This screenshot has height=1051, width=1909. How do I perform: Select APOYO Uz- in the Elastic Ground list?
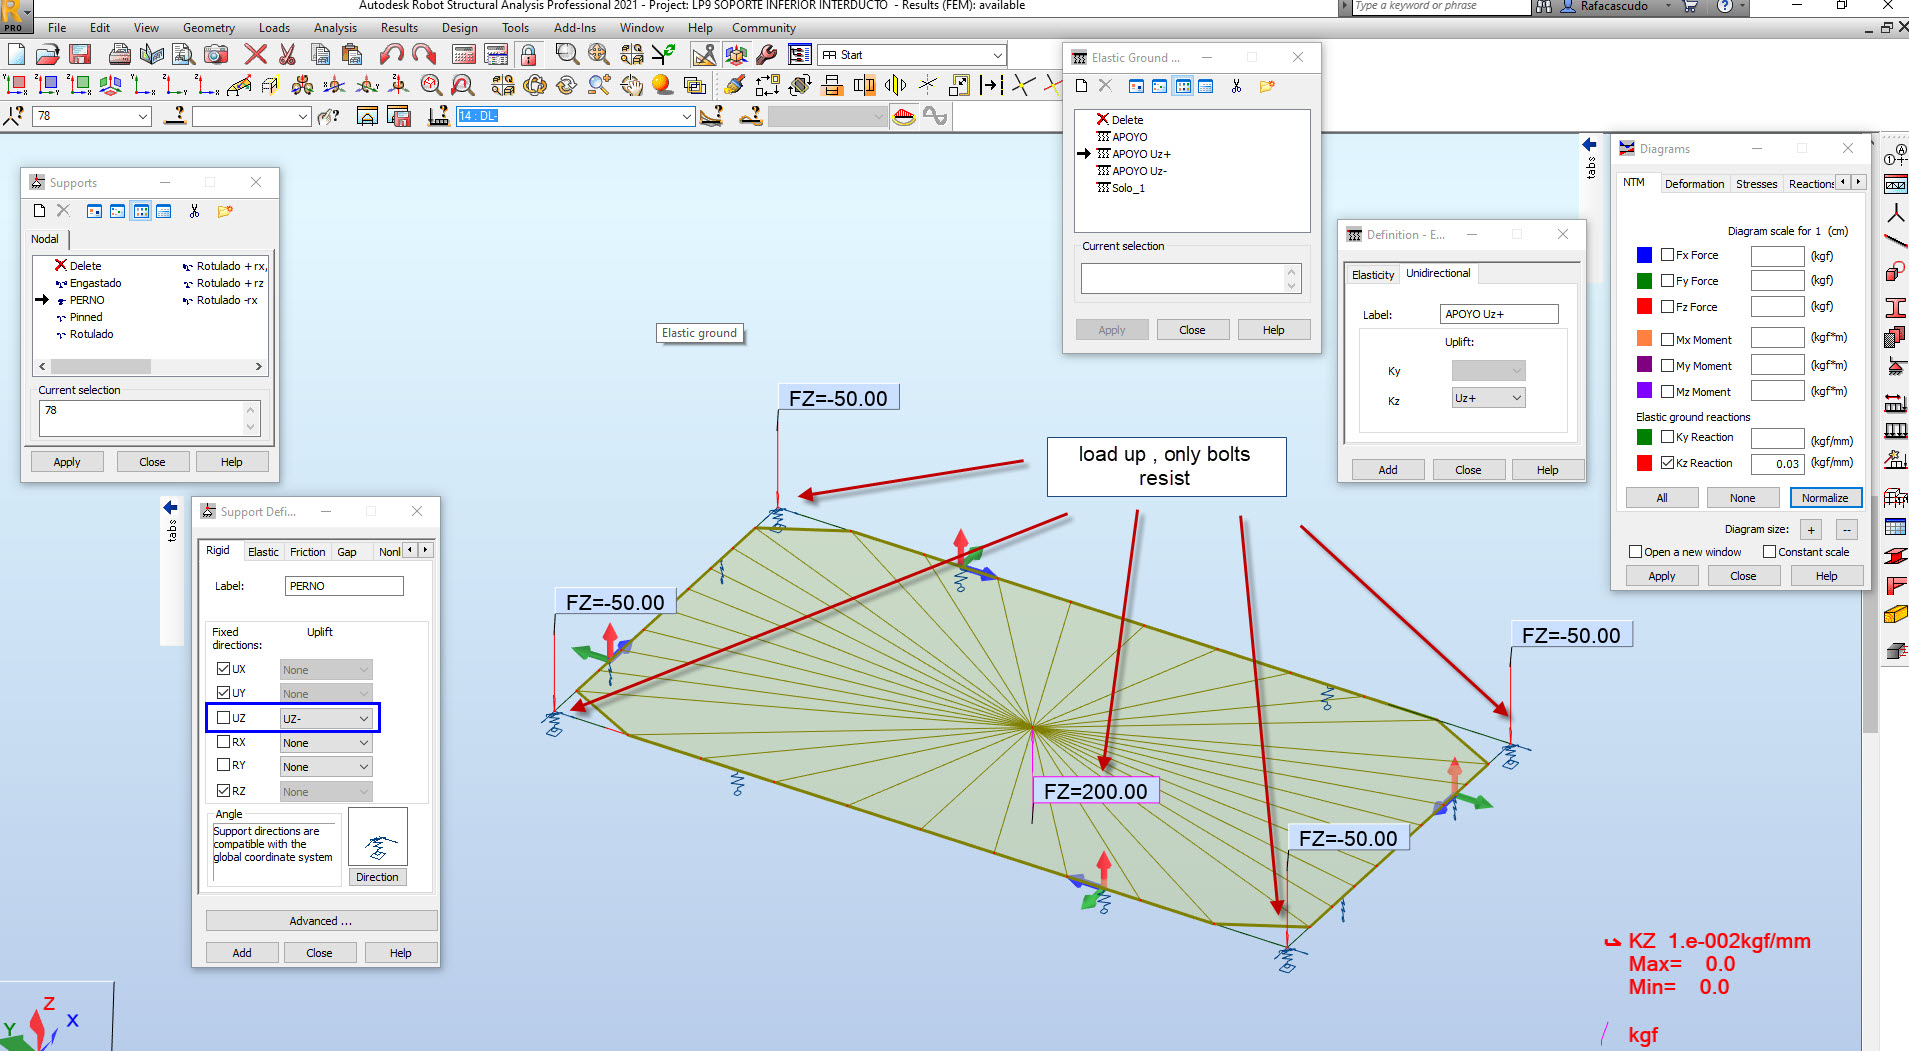(x=1138, y=170)
